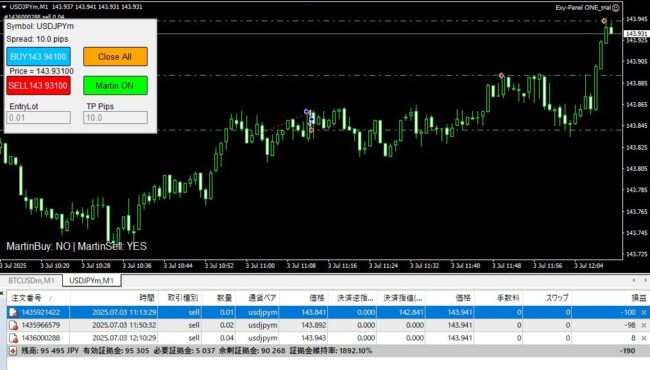Viewport: 650px width, 370px height.
Task: Click the order icon for ticket 1436000288
Action: click(13, 338)
